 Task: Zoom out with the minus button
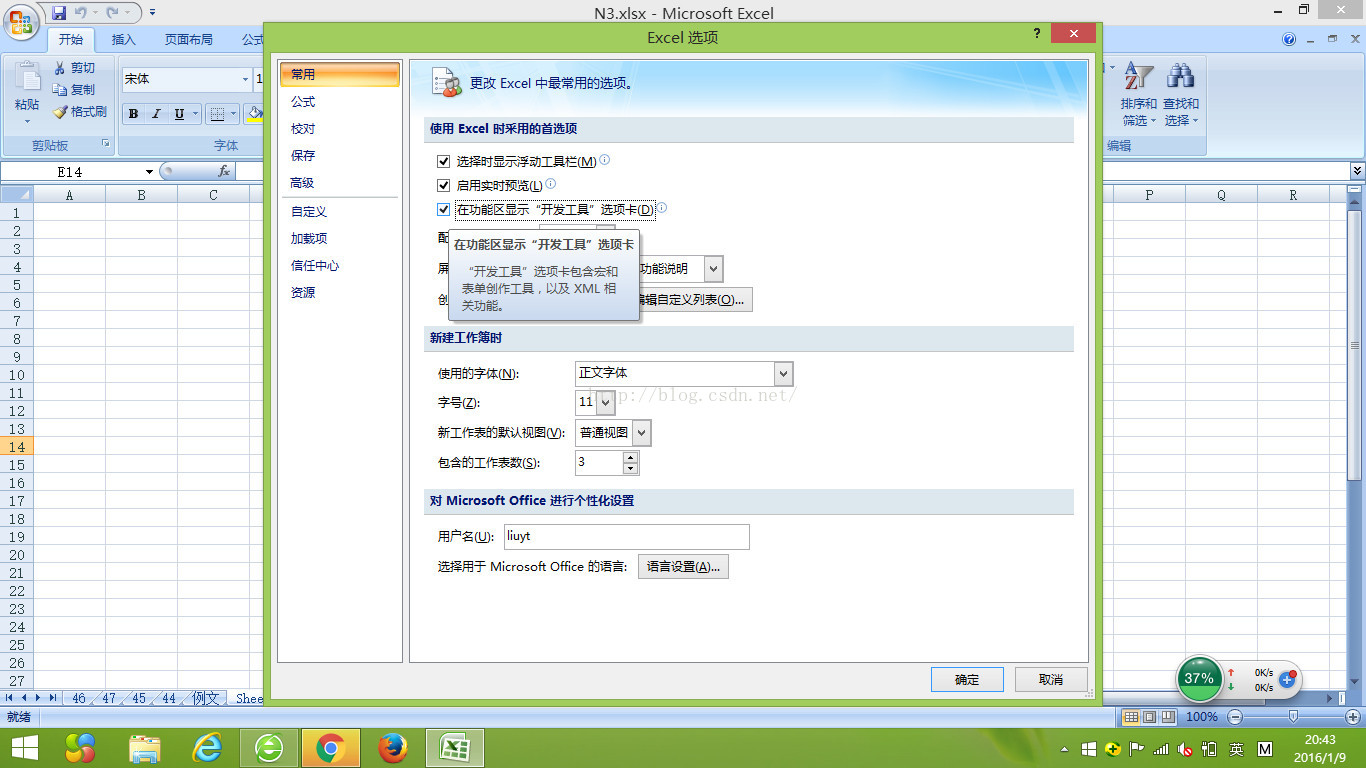1235,717
